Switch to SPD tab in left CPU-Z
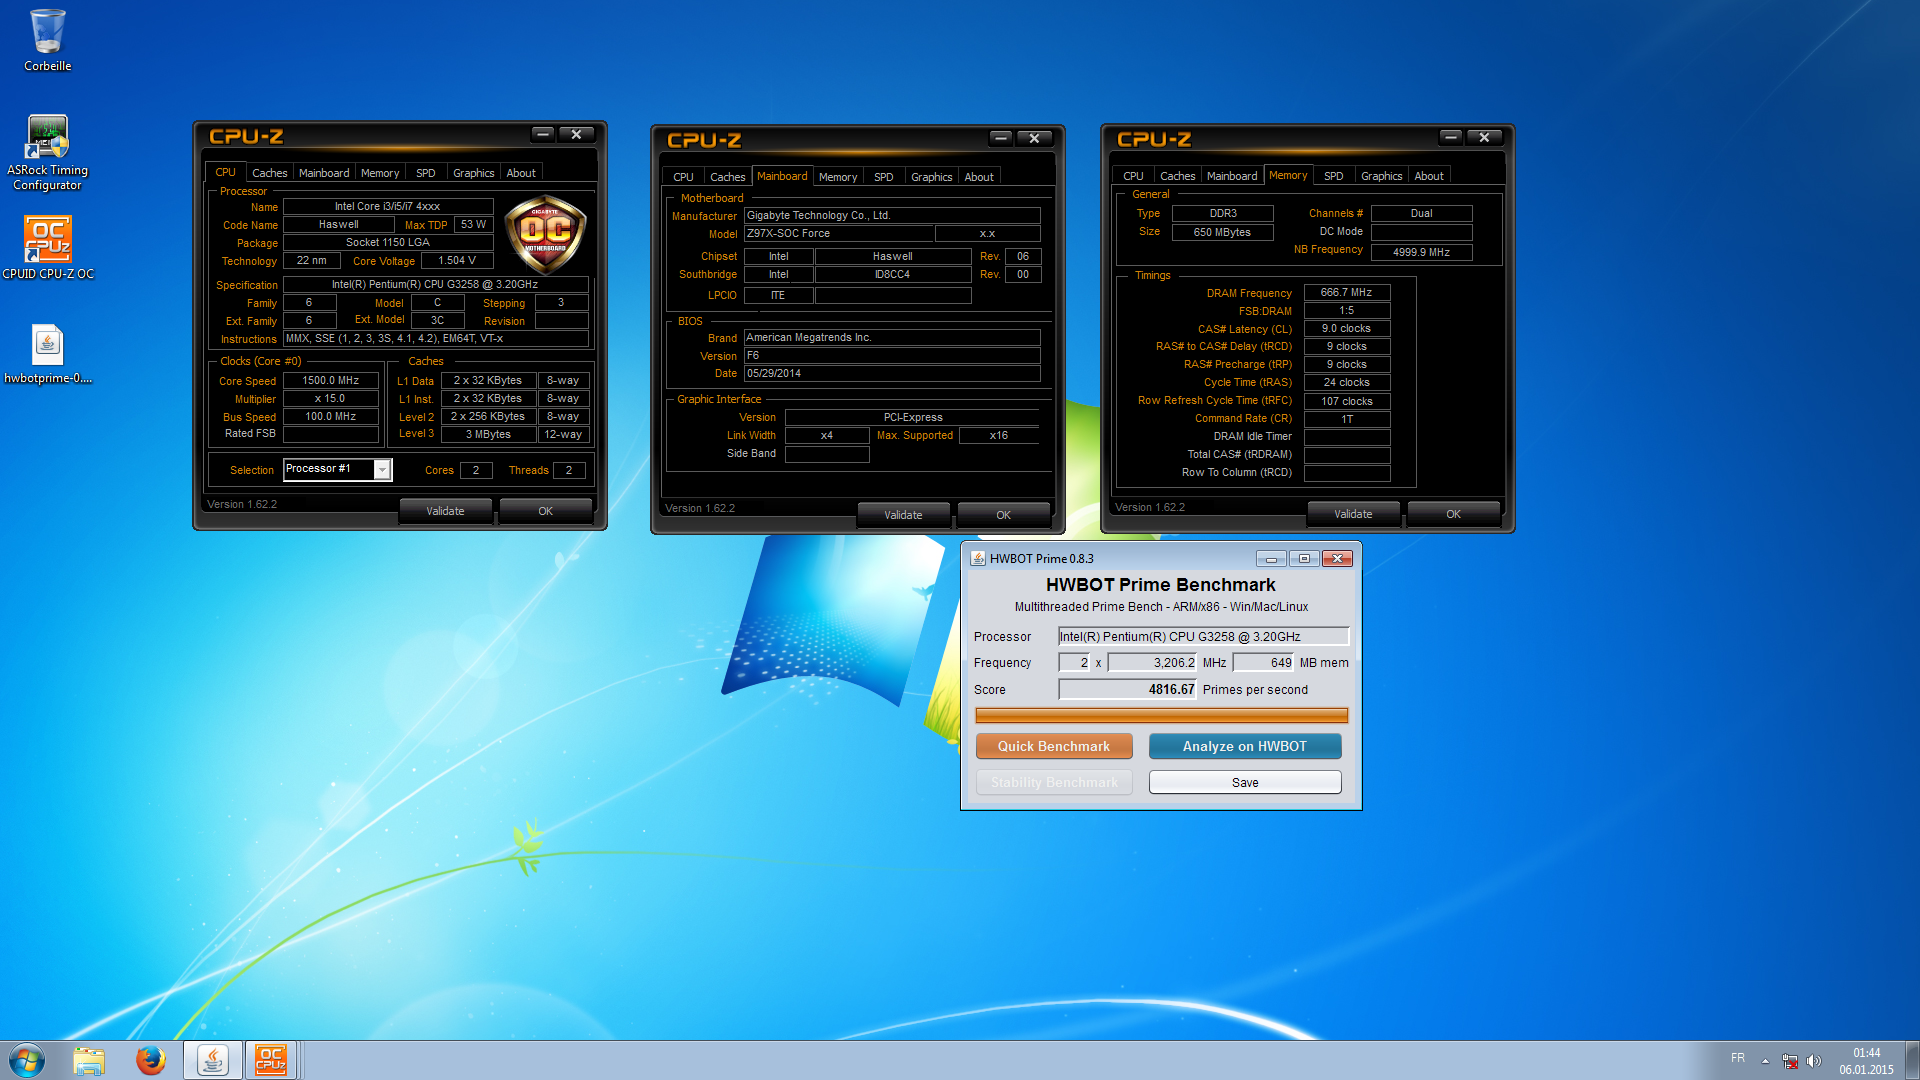The height and width of the screenshot is (1080, 1920). click(x=426, y=173)
